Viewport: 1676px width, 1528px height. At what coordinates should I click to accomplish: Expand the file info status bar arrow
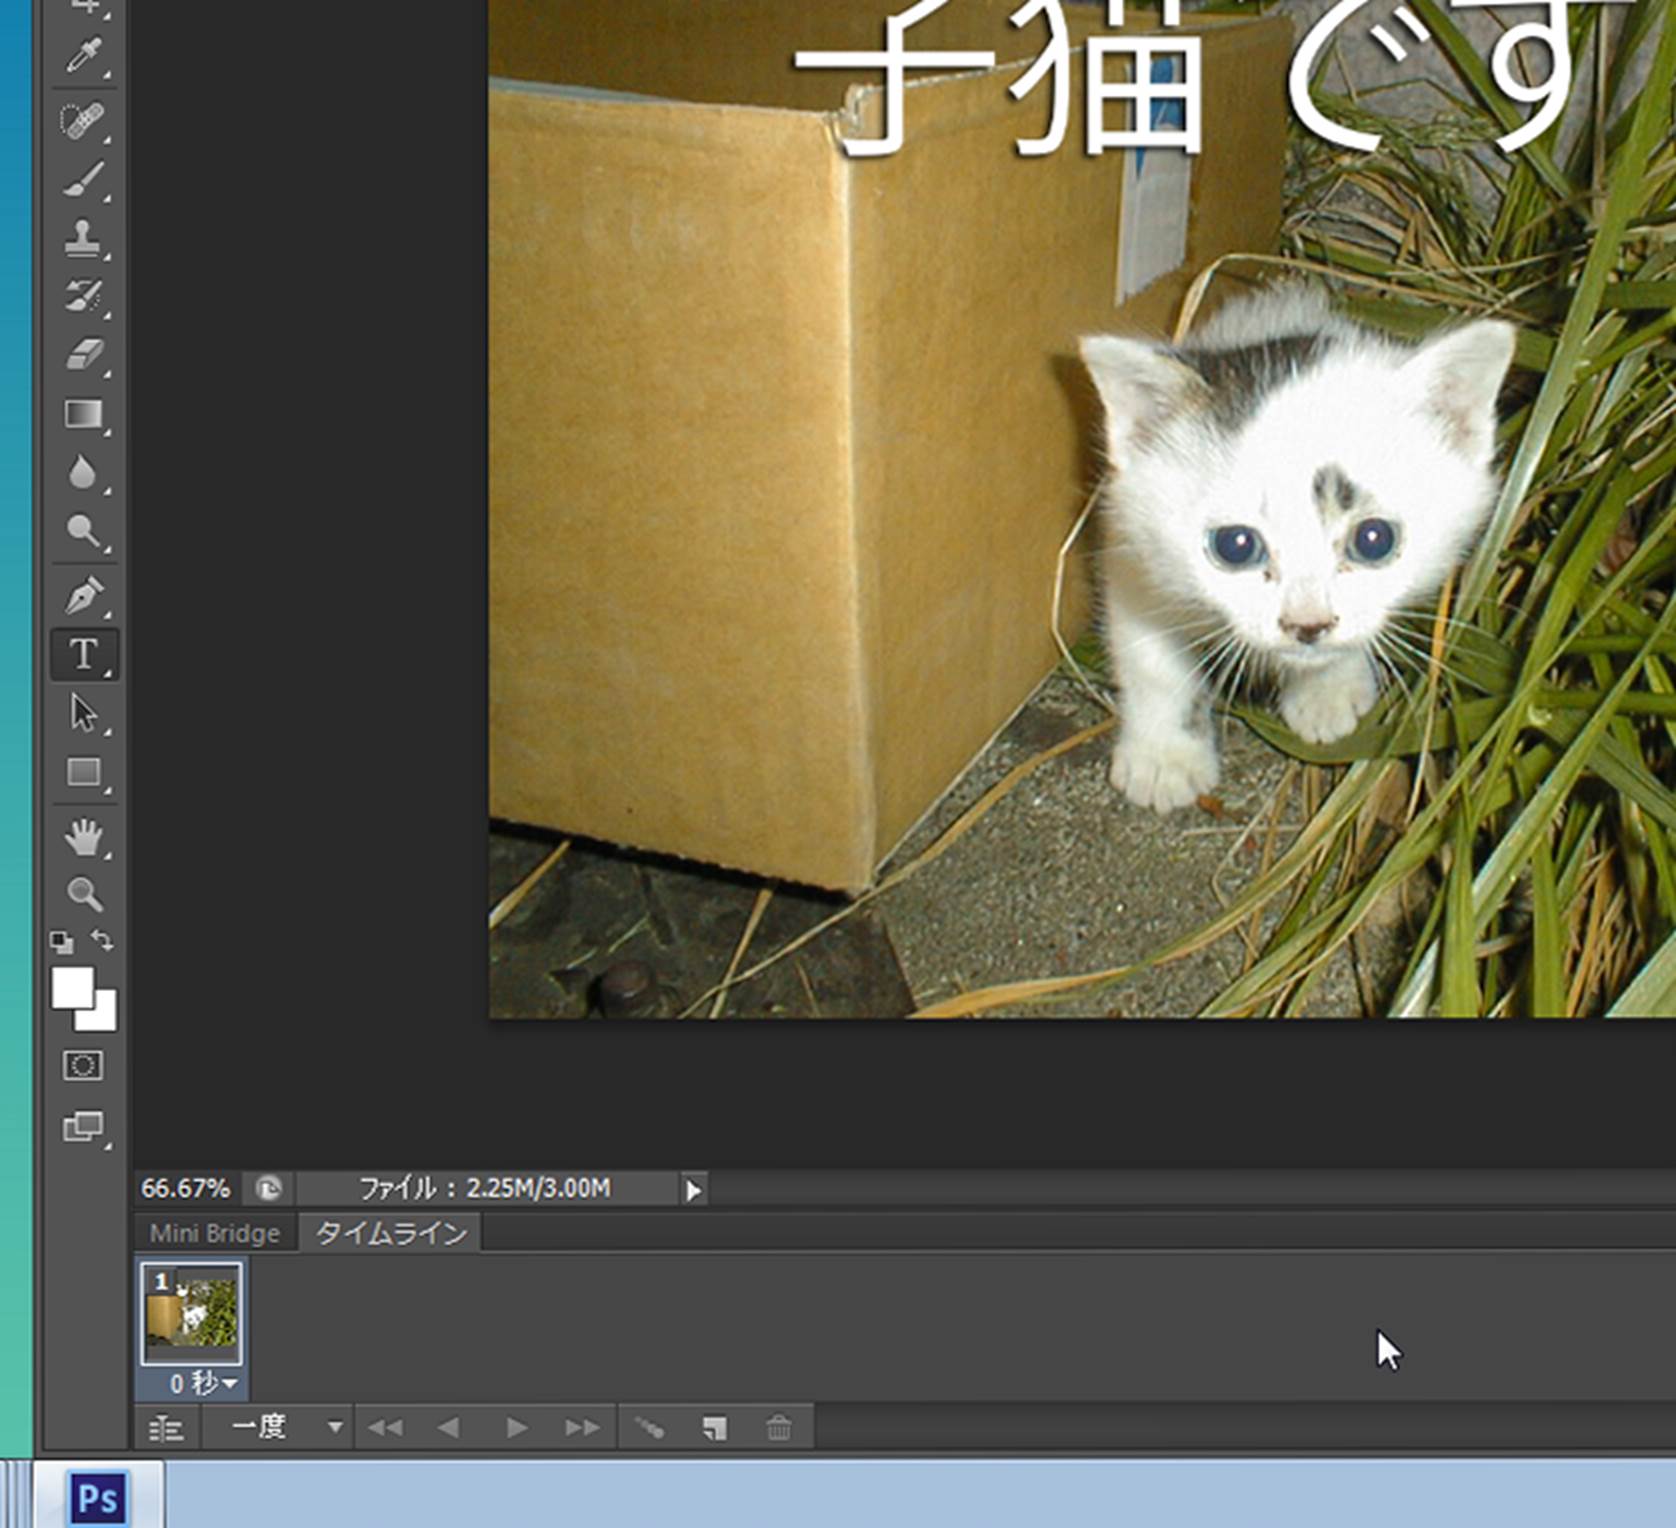point(693,1190)
